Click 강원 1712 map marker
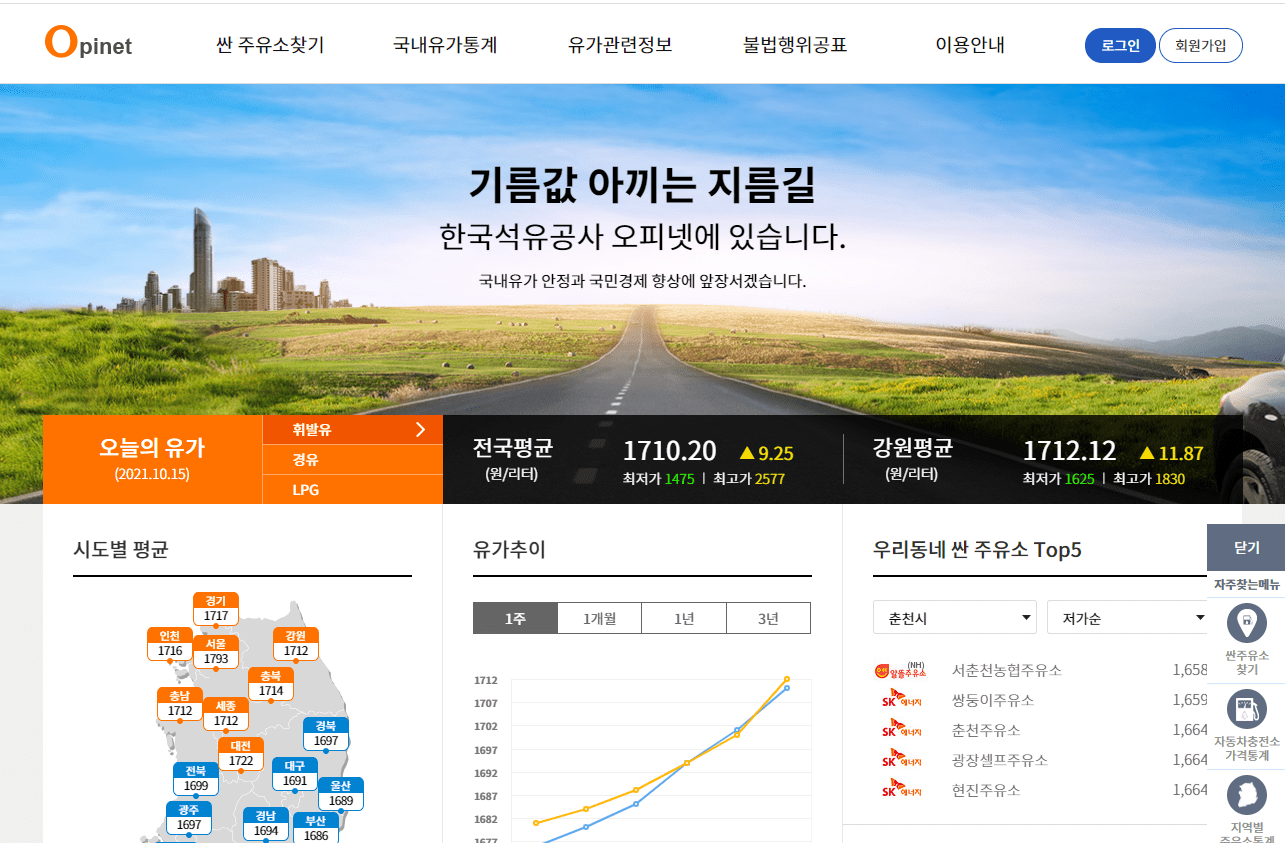Image resolution: width=1285 pixels, height=843 pixels. coord(296,643)
